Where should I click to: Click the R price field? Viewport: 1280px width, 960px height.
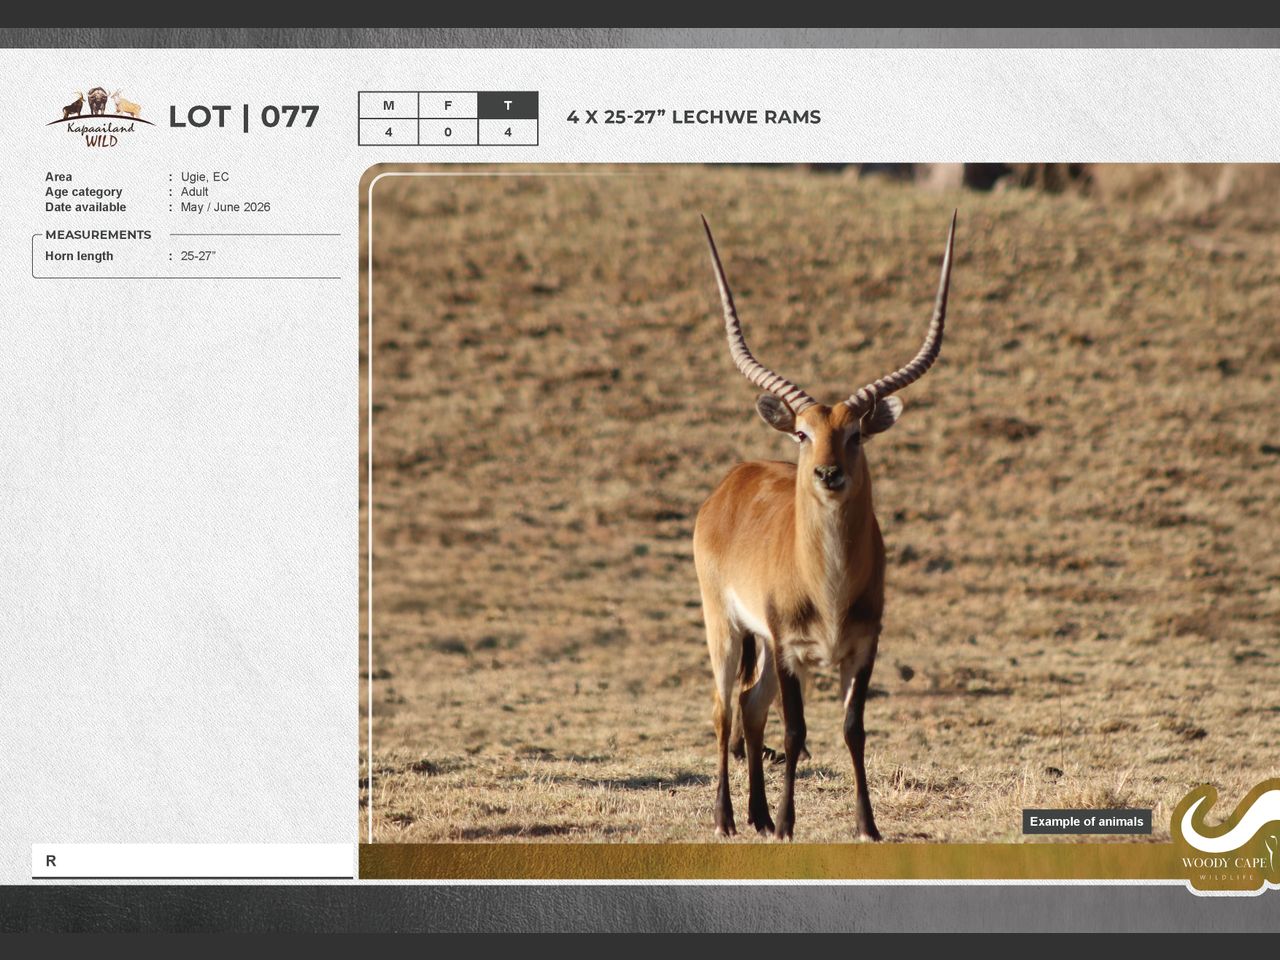pyautogui.click(x=192, y=861)
